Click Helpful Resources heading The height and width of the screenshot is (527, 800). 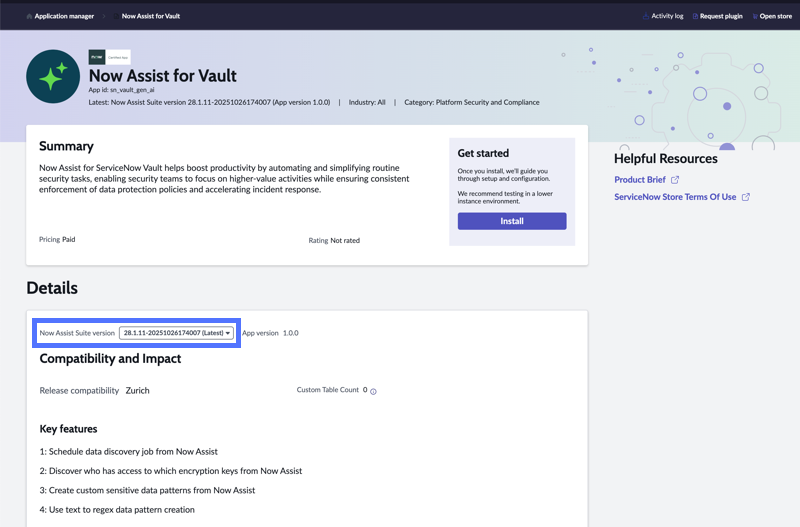(666, 159)
